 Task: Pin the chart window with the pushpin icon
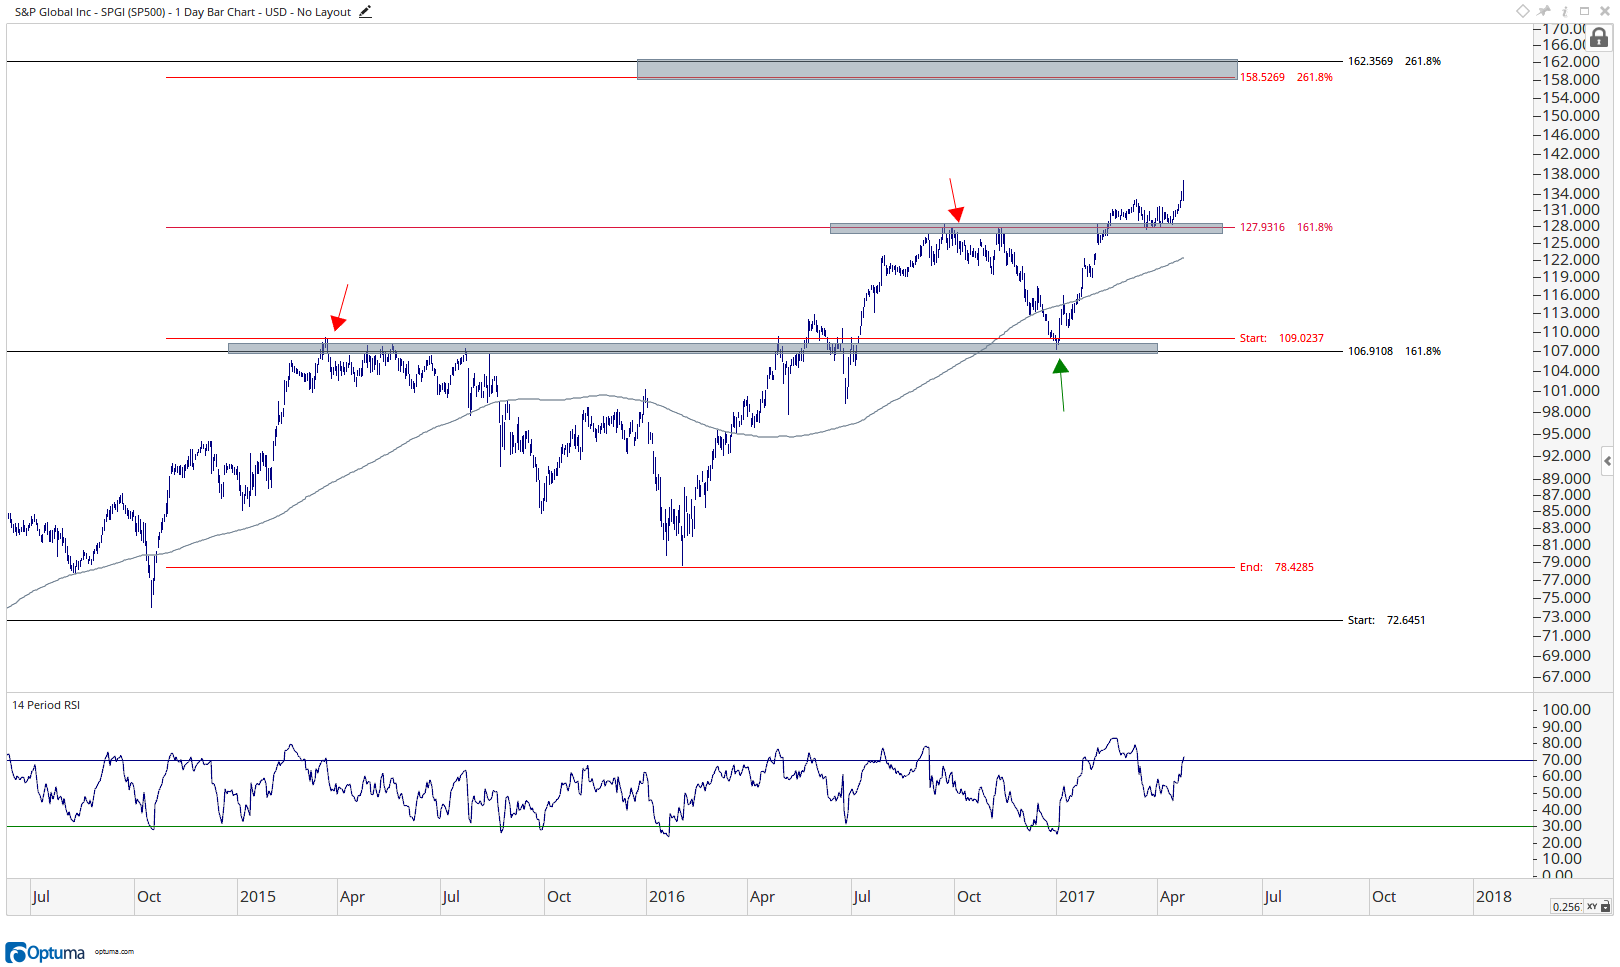click(x=1544, y=11)
